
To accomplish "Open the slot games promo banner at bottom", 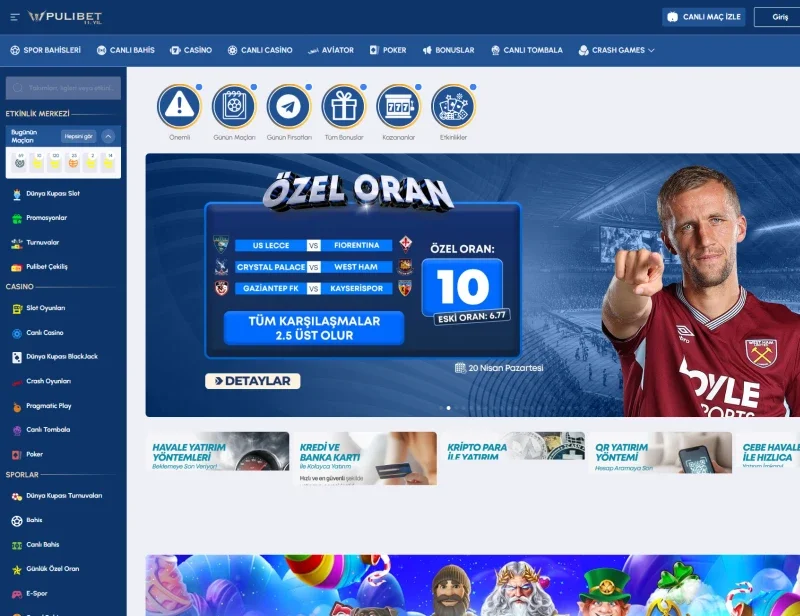I will pos(472,585).
